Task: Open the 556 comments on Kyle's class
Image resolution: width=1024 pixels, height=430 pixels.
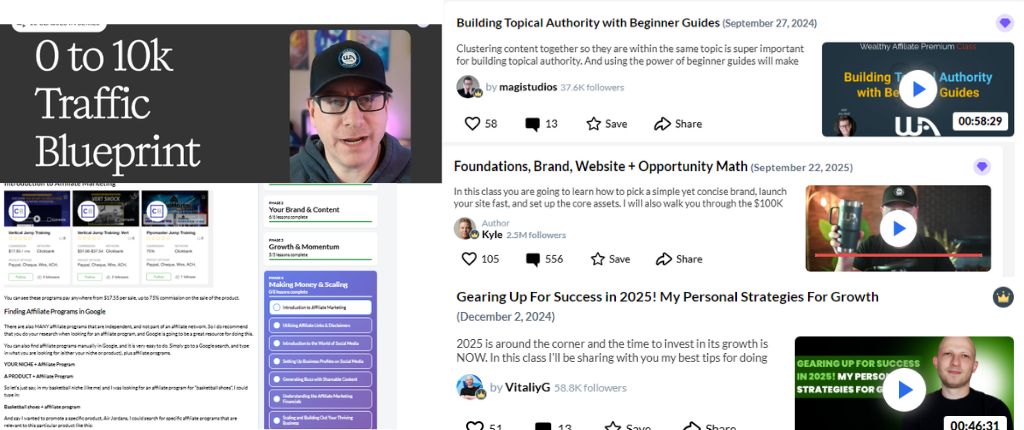Action: [x=544, y=259]
